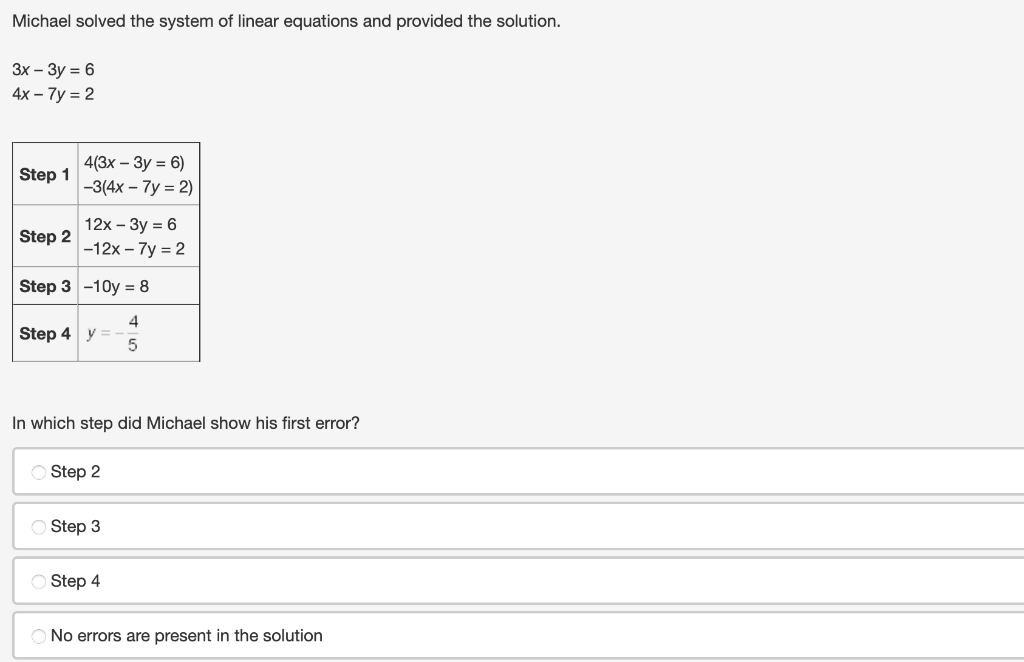Click the 'In which step did Michael' question text
Screen dimensions: 1024x662
point(186,423)
